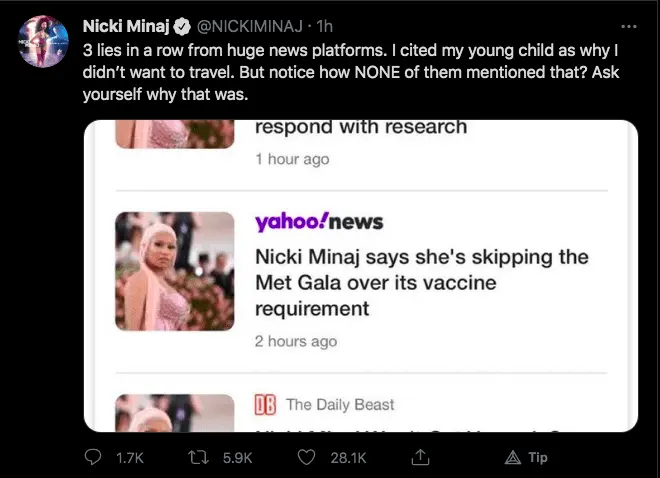
Task: Click the red Daily Beast DB icon
Action: tap(266, 405)
